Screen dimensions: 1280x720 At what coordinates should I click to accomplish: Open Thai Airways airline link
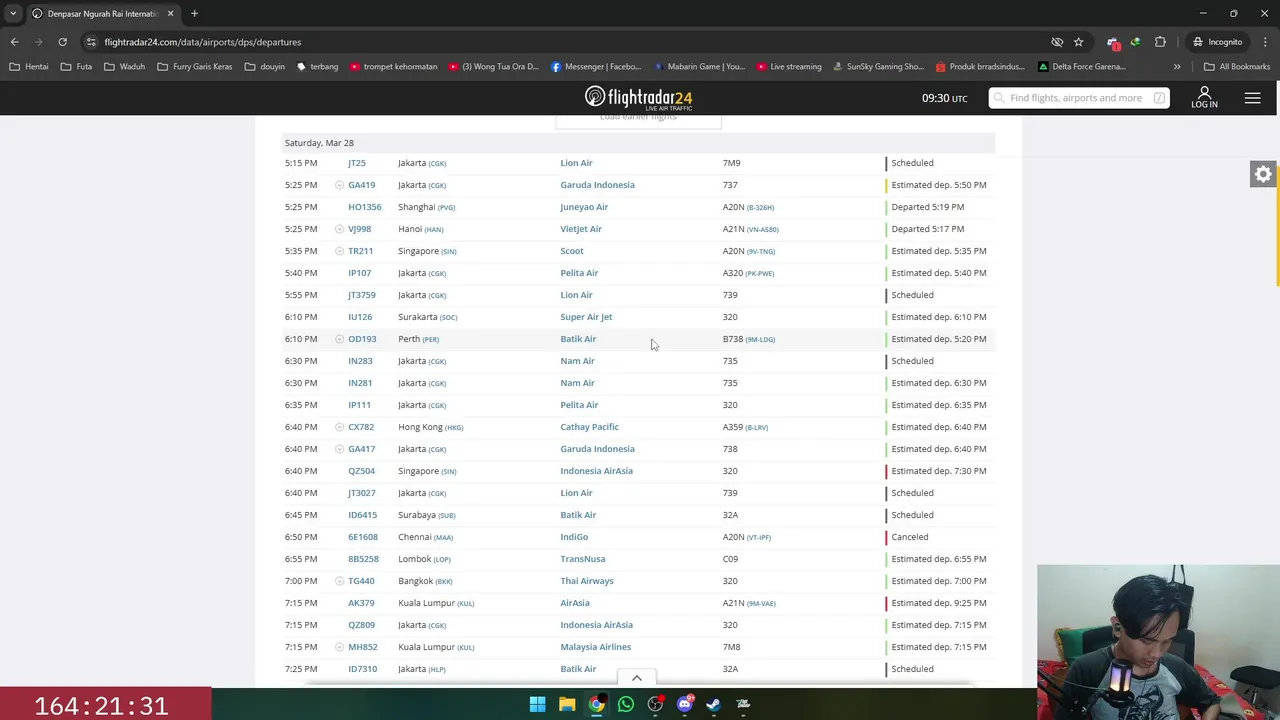(587, 581)
